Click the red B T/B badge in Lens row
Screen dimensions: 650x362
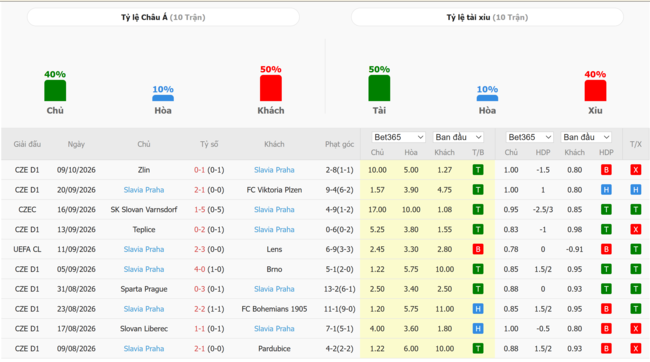coord(478,249)
